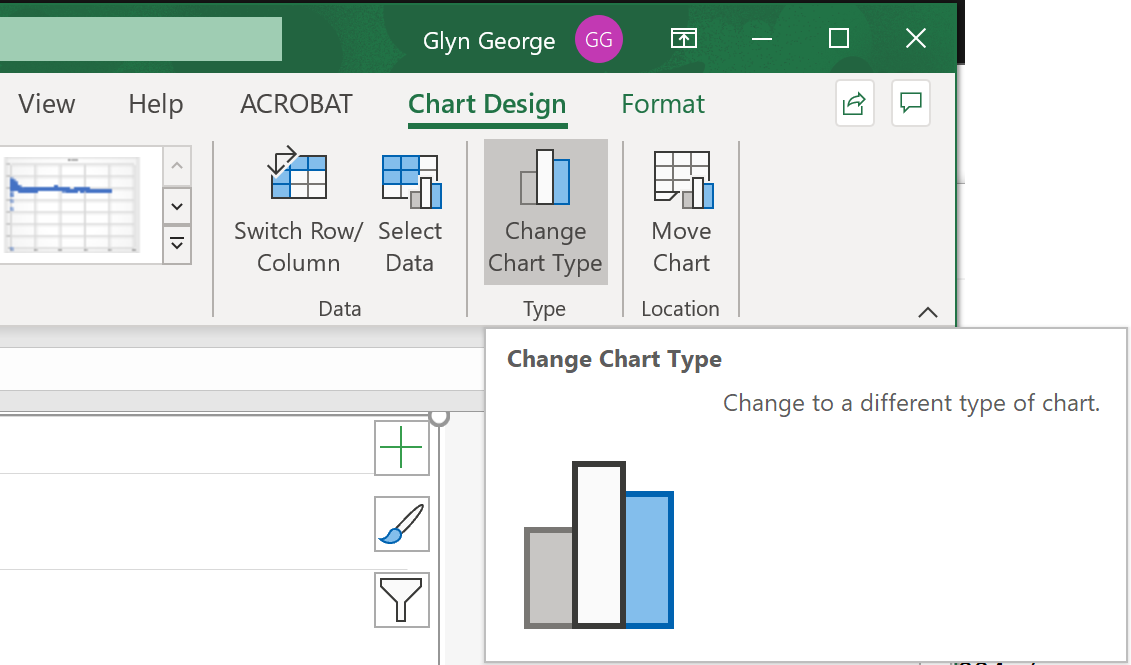The height and width of the screenshot is (665, 1131).
Task: Click Move Chart button
Action: pos(682,212)
